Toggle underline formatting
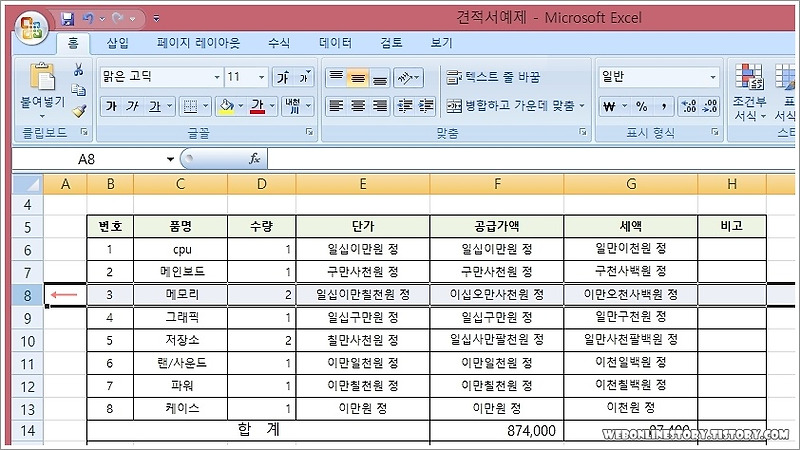Viewport: 800px width, 450px height. [155, 106]
